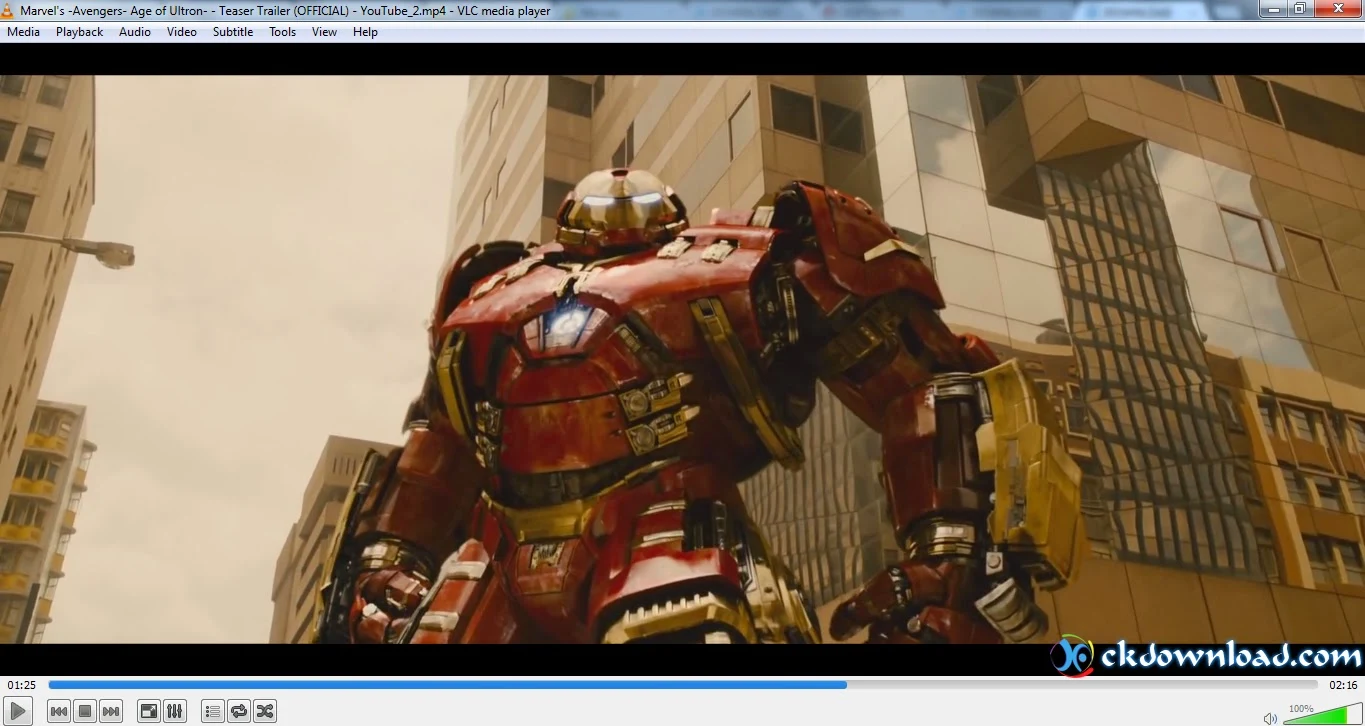Toggle the playlist view
1365x726 pixels.
212,711
